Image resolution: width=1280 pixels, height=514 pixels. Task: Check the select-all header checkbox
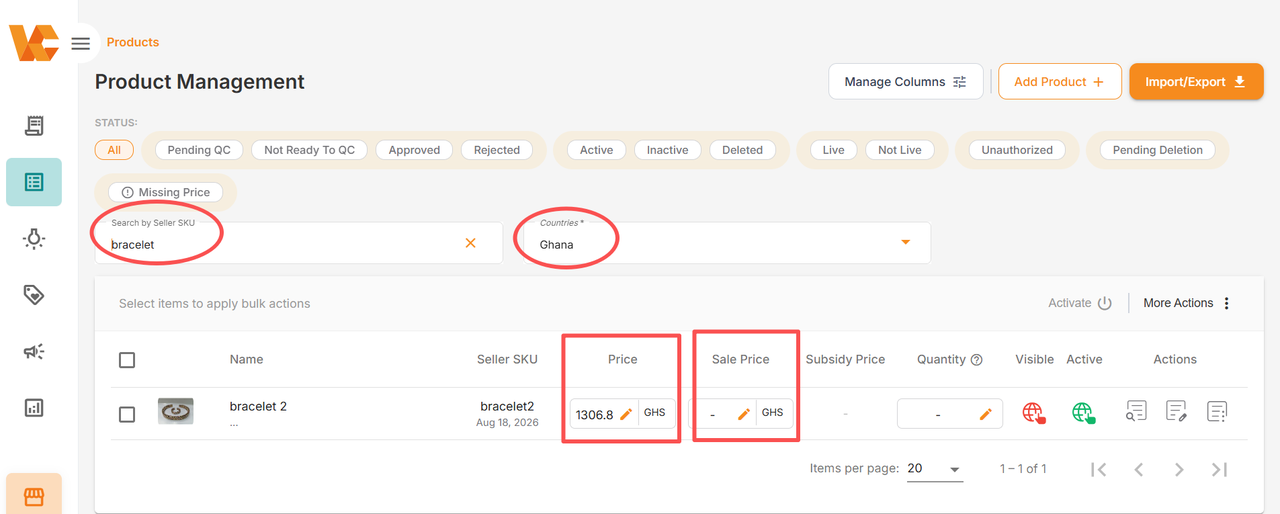[x=127, y=360]
